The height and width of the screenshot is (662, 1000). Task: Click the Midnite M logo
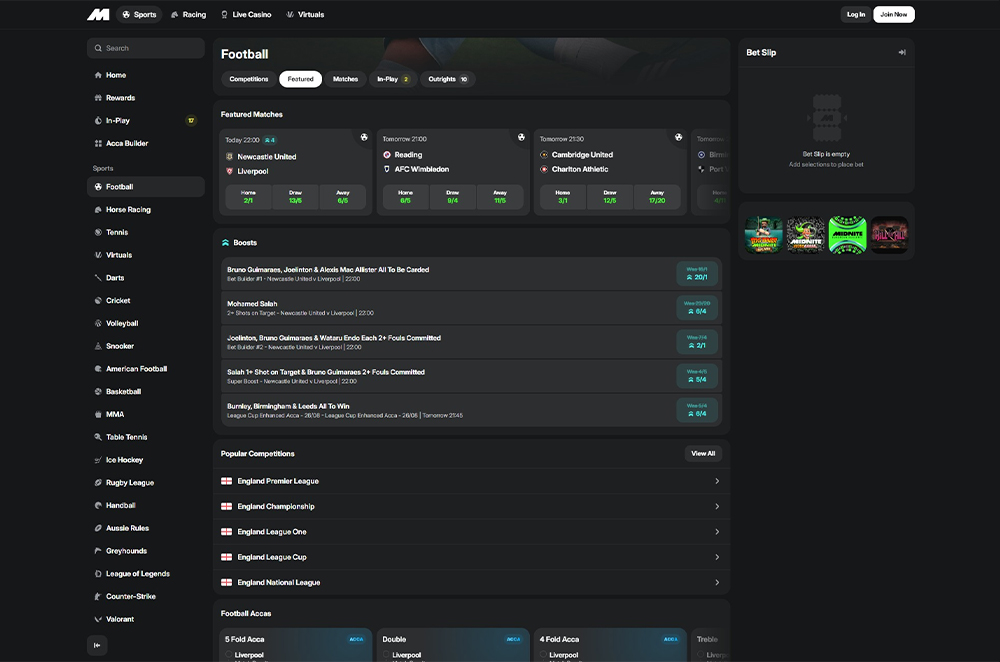point(98,15)
